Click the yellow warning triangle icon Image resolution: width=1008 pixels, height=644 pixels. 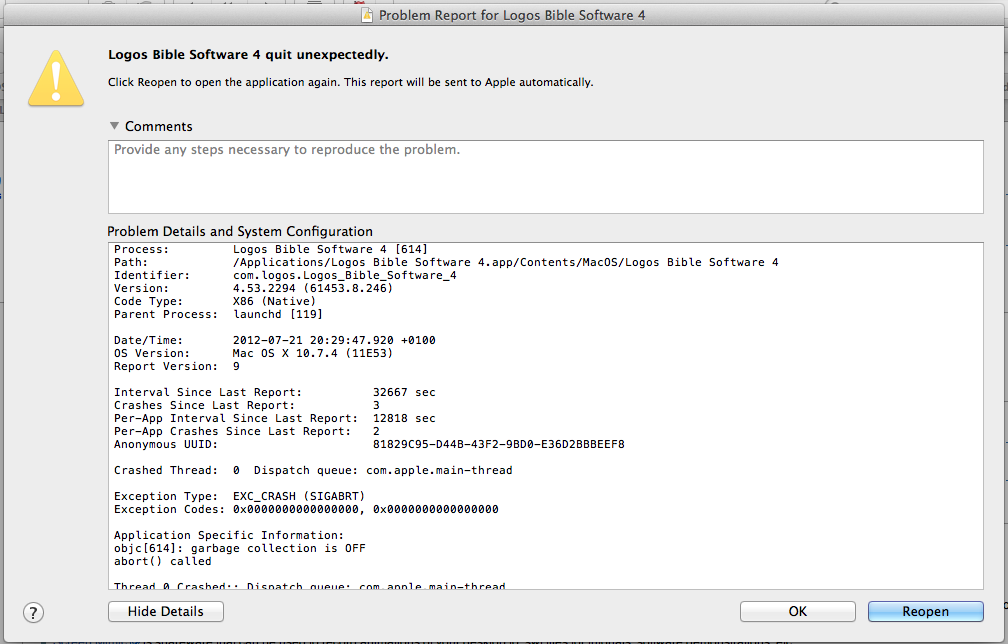click(x=56, y=78)
